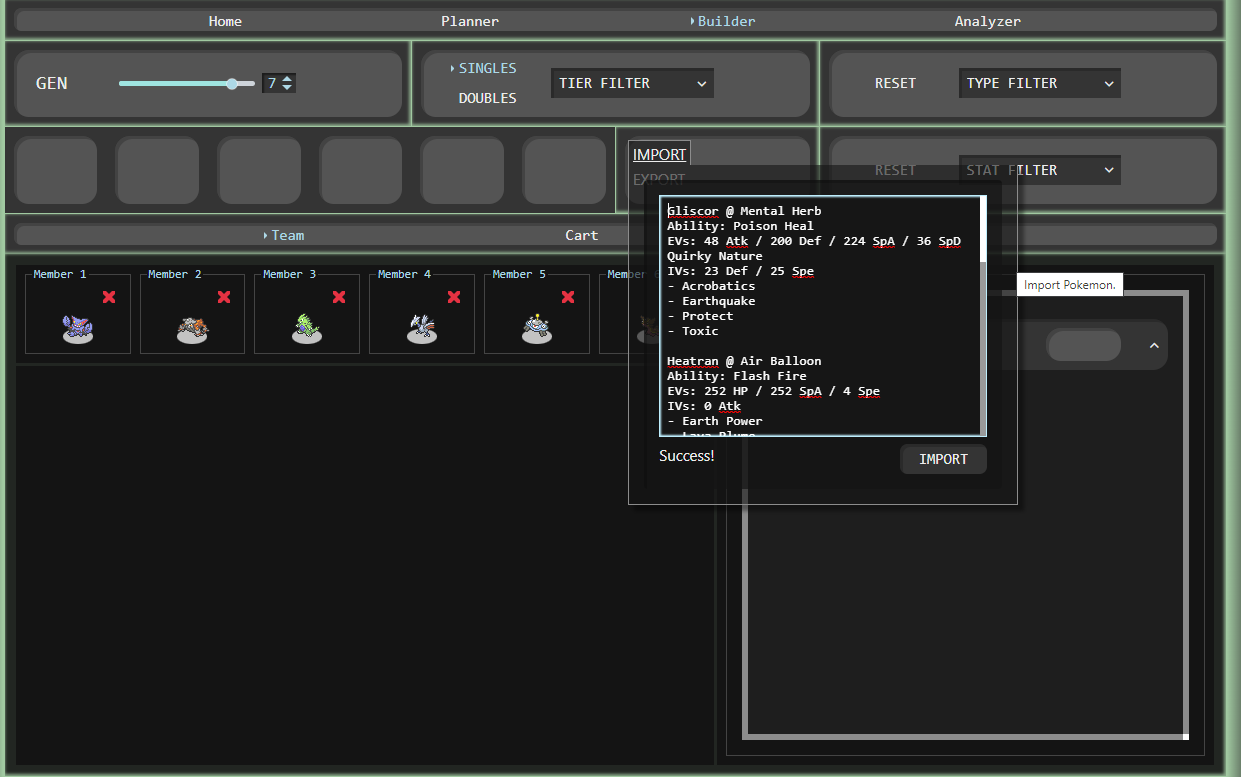Screen dimensions: 1241x777
Task: Click the 'Success!' status message
Action: point(687,456)
